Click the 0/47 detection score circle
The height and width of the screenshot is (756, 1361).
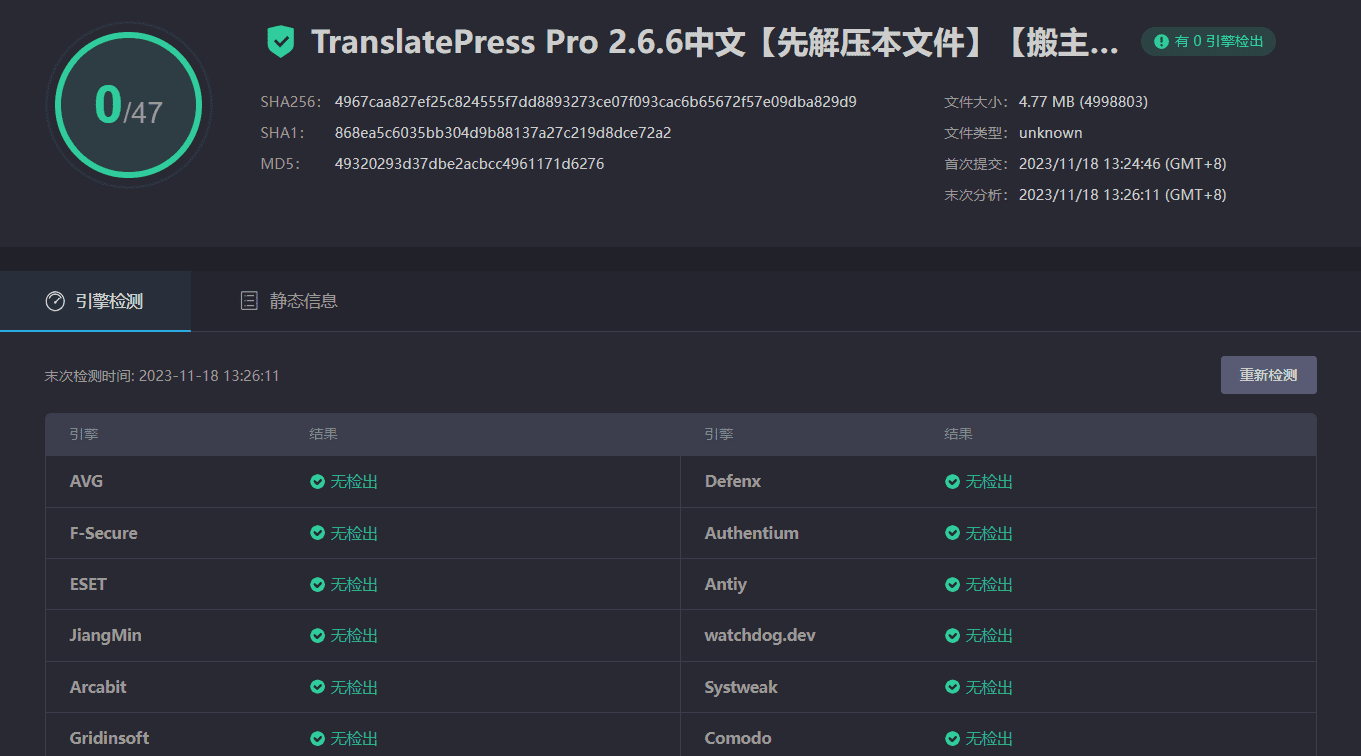(129, 106)
